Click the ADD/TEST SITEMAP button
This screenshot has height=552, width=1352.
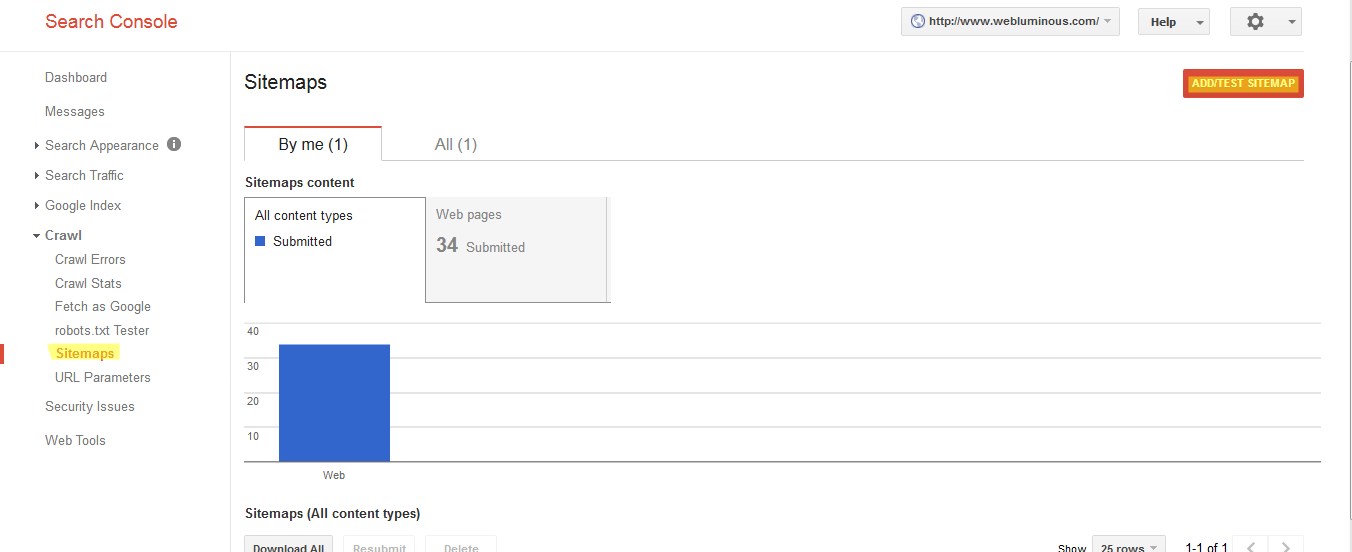tap(1243, 83)
